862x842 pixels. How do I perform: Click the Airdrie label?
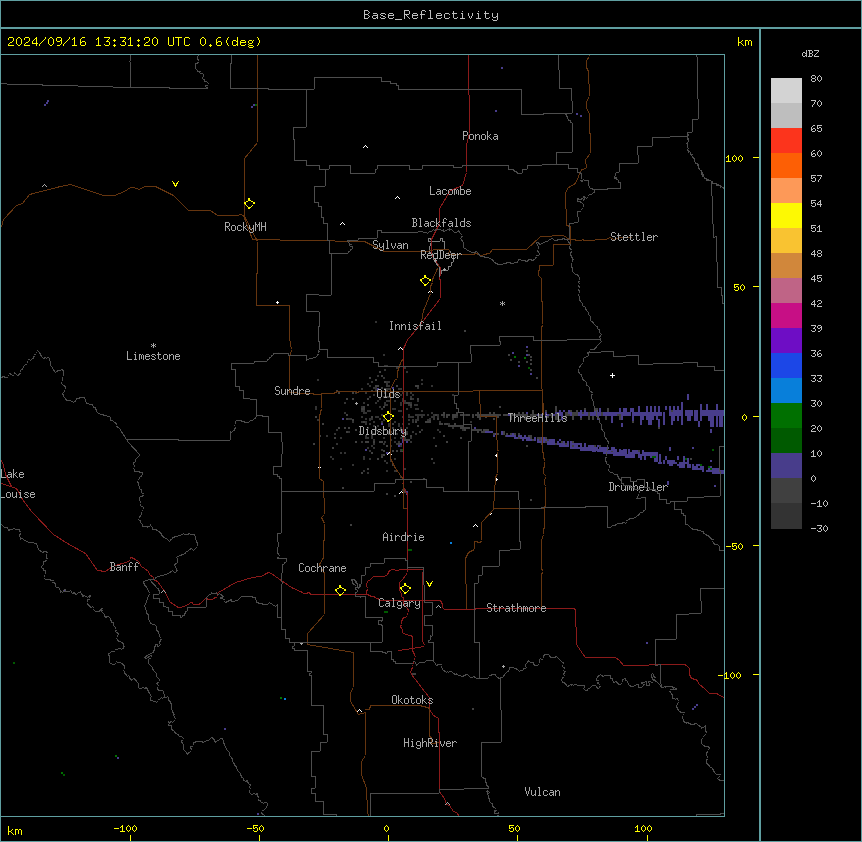pos(404,537)
